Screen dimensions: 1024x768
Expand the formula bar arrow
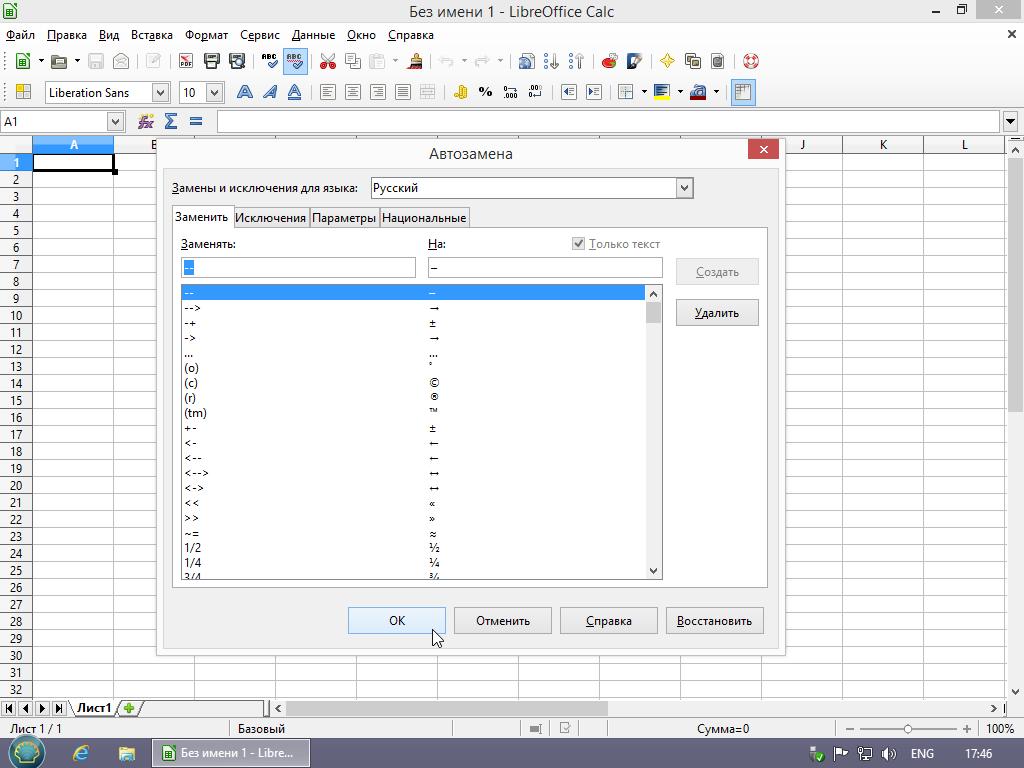coord(1010,121)
